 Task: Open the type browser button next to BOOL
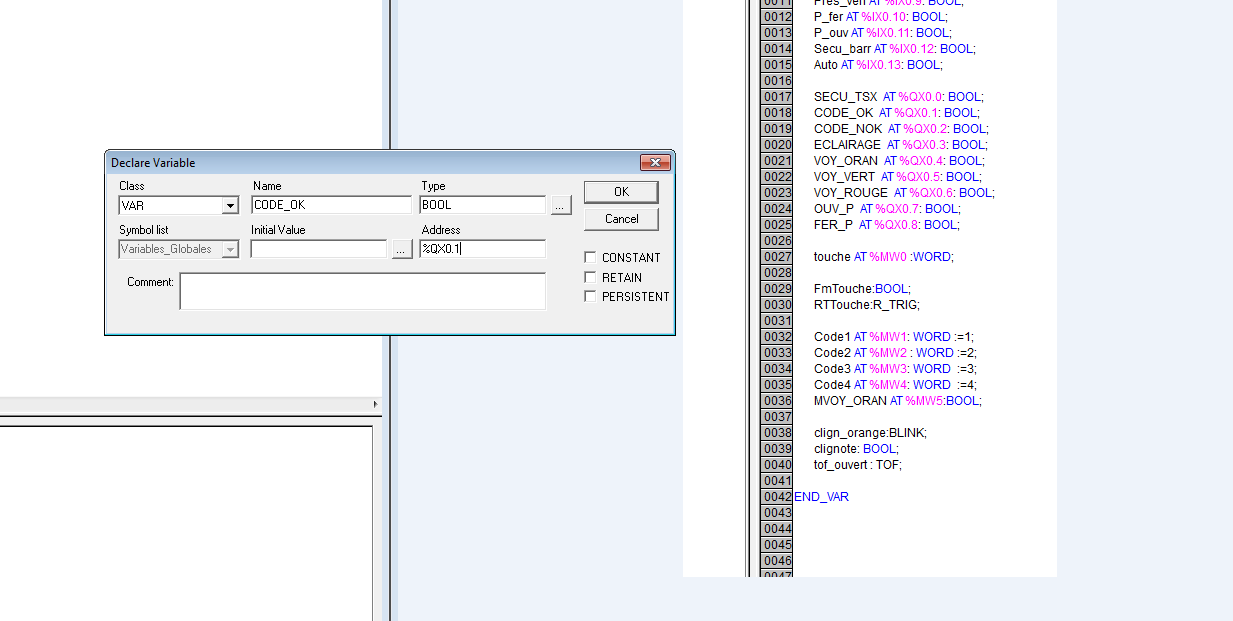pos(561,205)
